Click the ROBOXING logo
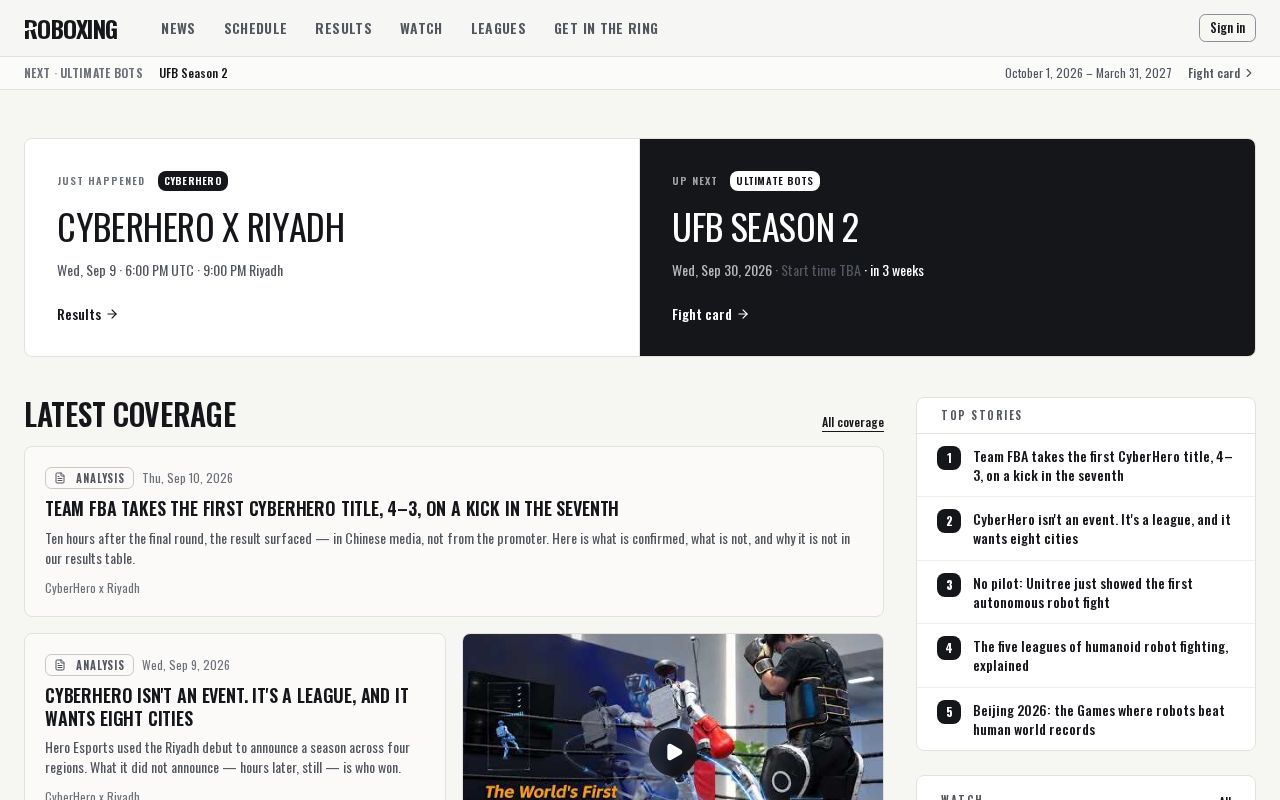The image size is (1280, 800). tap(71, 29)
